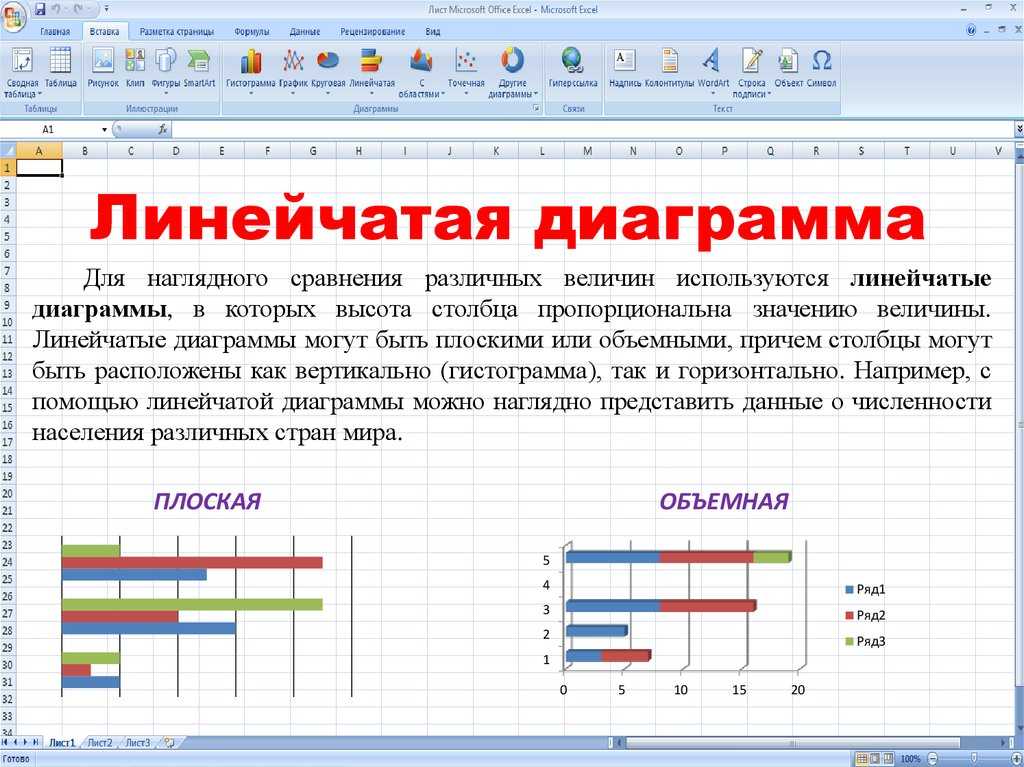Click the formula bar input

point(593,129)
